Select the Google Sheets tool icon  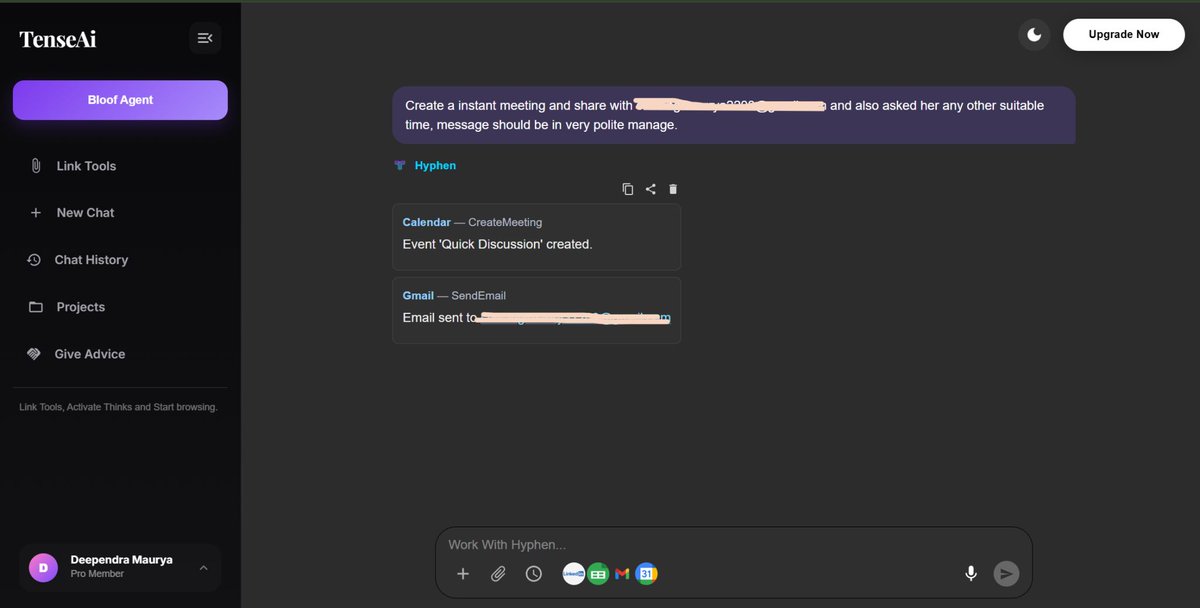tap(598, 574)
